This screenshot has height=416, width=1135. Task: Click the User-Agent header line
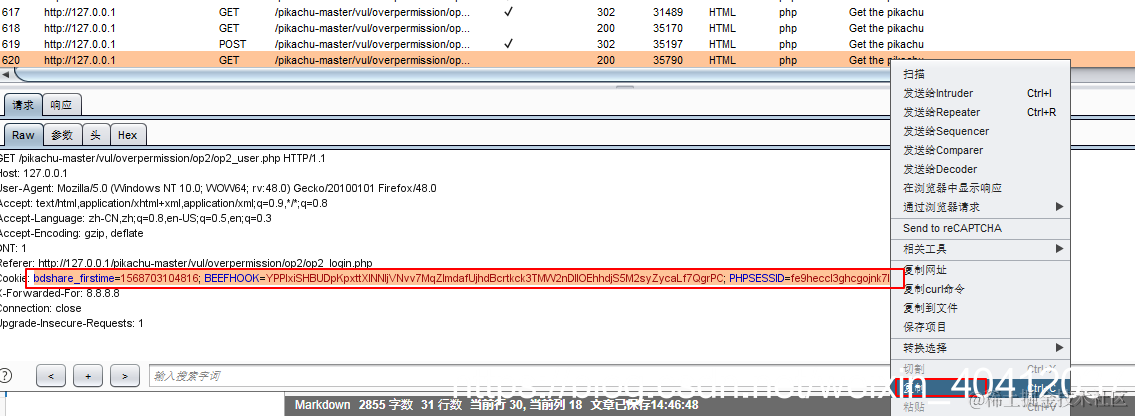point(218,188)
